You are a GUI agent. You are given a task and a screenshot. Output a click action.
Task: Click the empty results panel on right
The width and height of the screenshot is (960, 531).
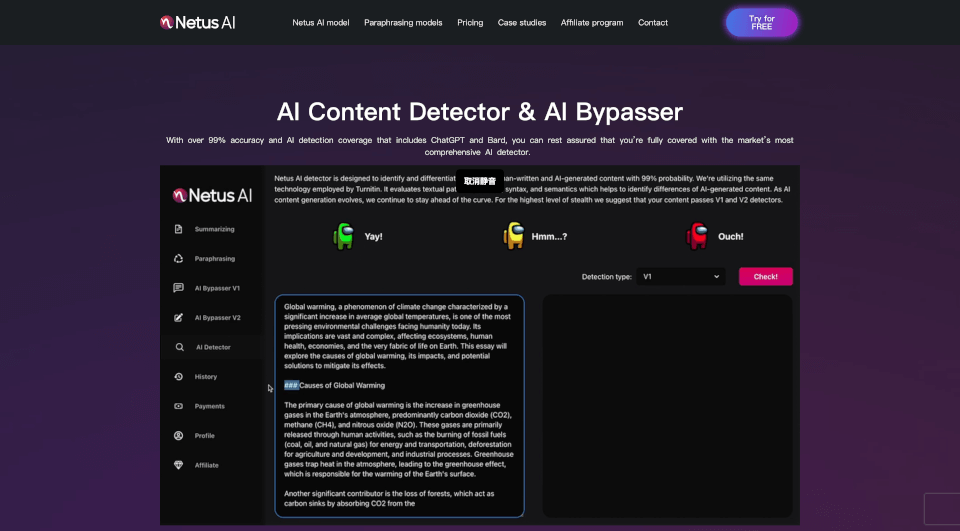[x=667, y=406]
